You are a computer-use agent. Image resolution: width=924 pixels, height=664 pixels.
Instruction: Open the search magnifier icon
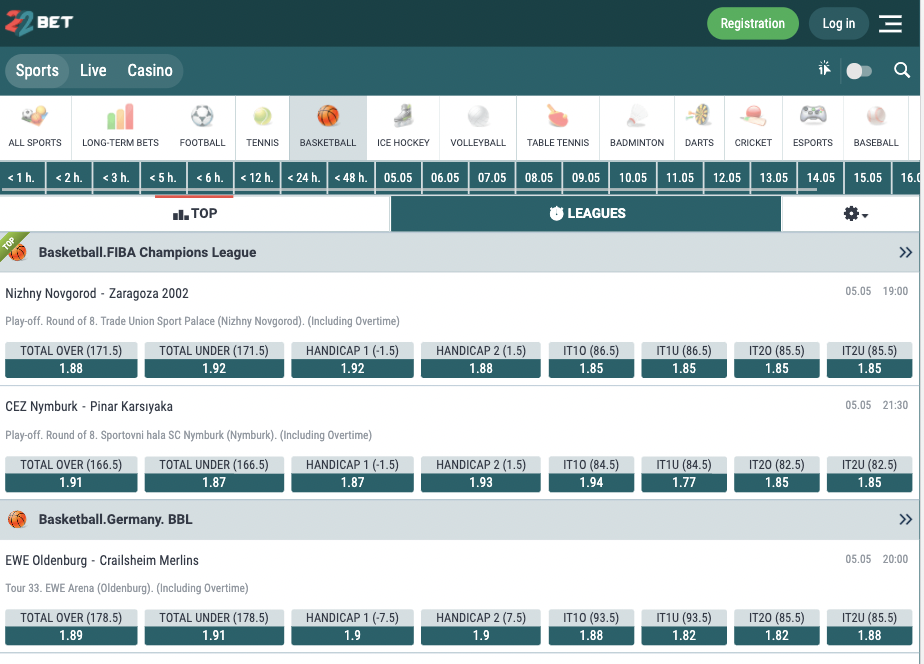click(x=902, y=70)
